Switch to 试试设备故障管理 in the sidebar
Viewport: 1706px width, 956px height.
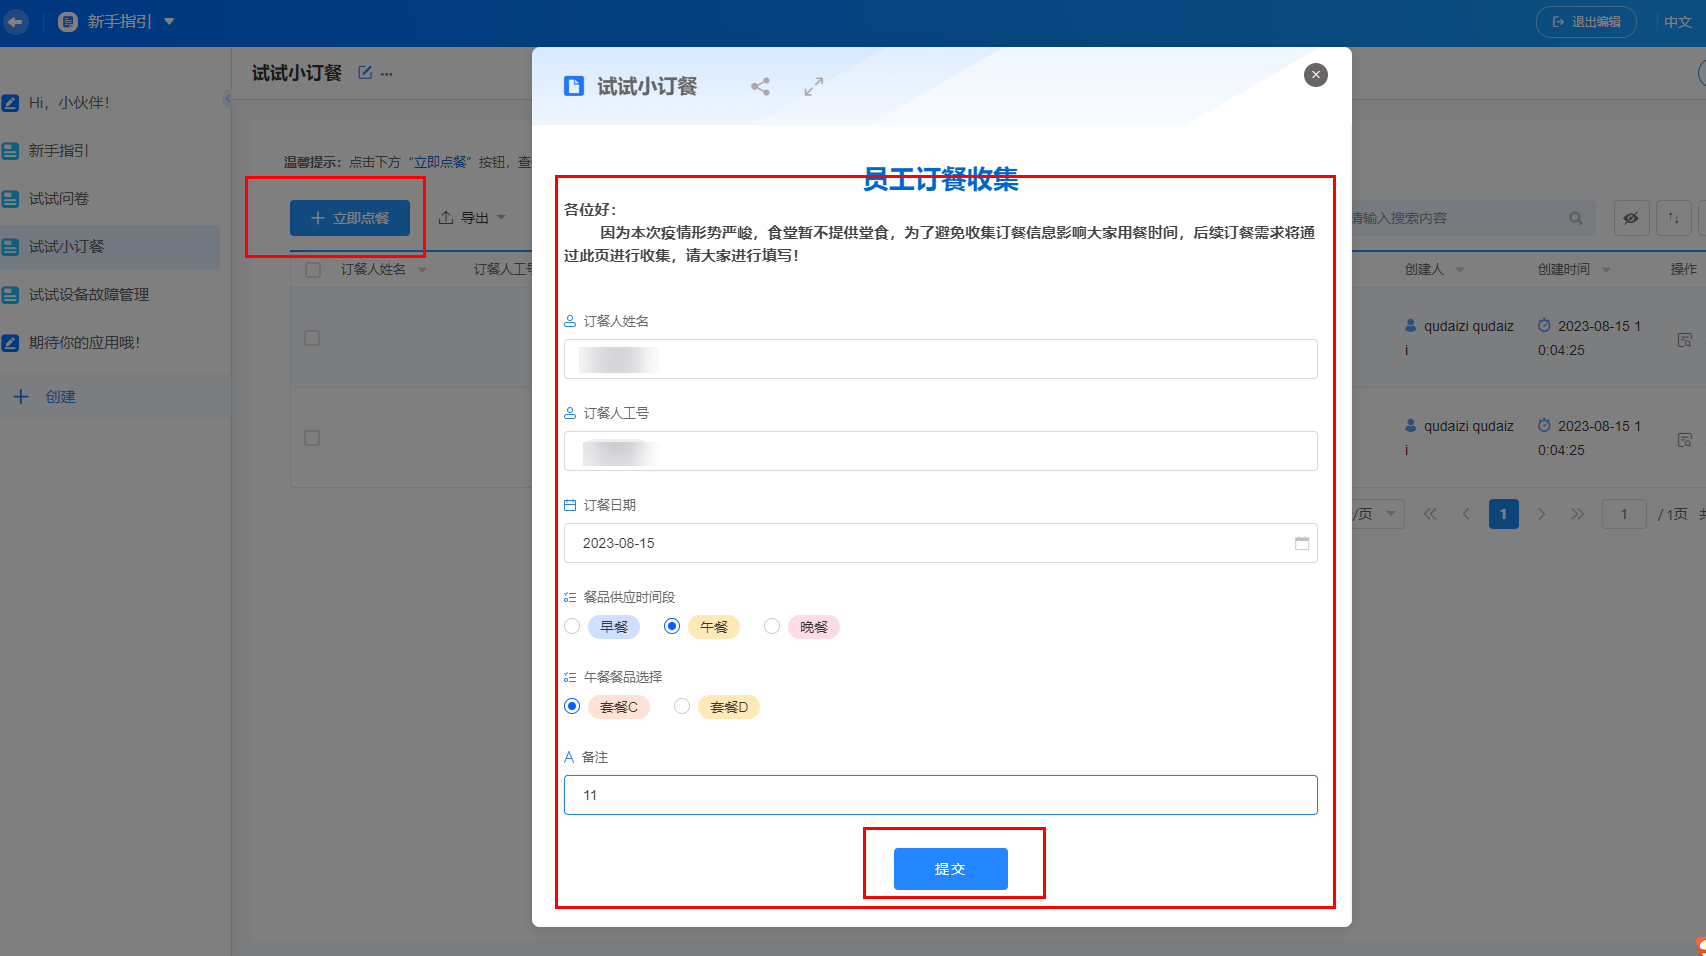tap(88, 294)
